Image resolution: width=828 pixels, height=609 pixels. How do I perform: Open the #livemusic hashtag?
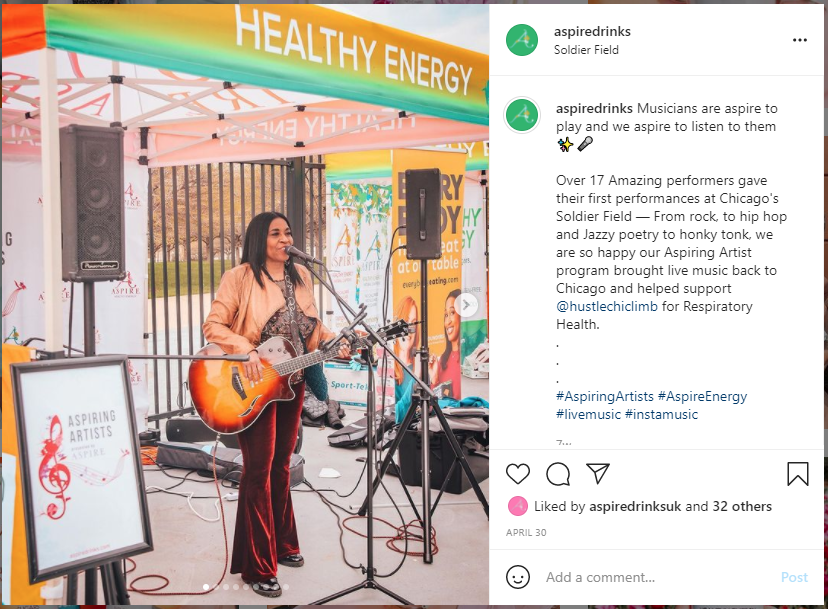click(x=588, y=414)
